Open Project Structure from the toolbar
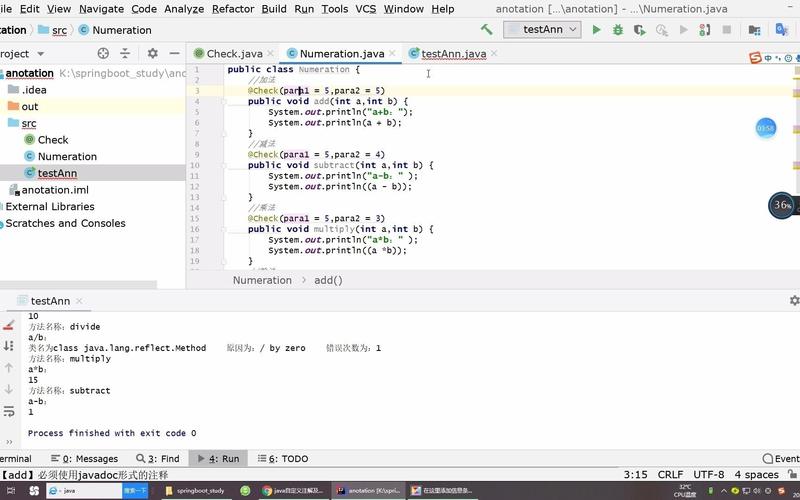 pos(755,30)
